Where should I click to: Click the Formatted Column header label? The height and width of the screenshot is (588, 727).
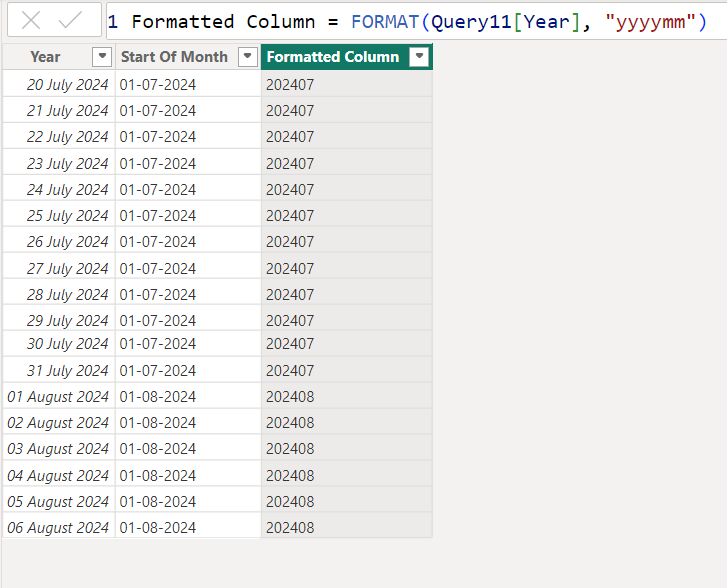click(332, 57)
